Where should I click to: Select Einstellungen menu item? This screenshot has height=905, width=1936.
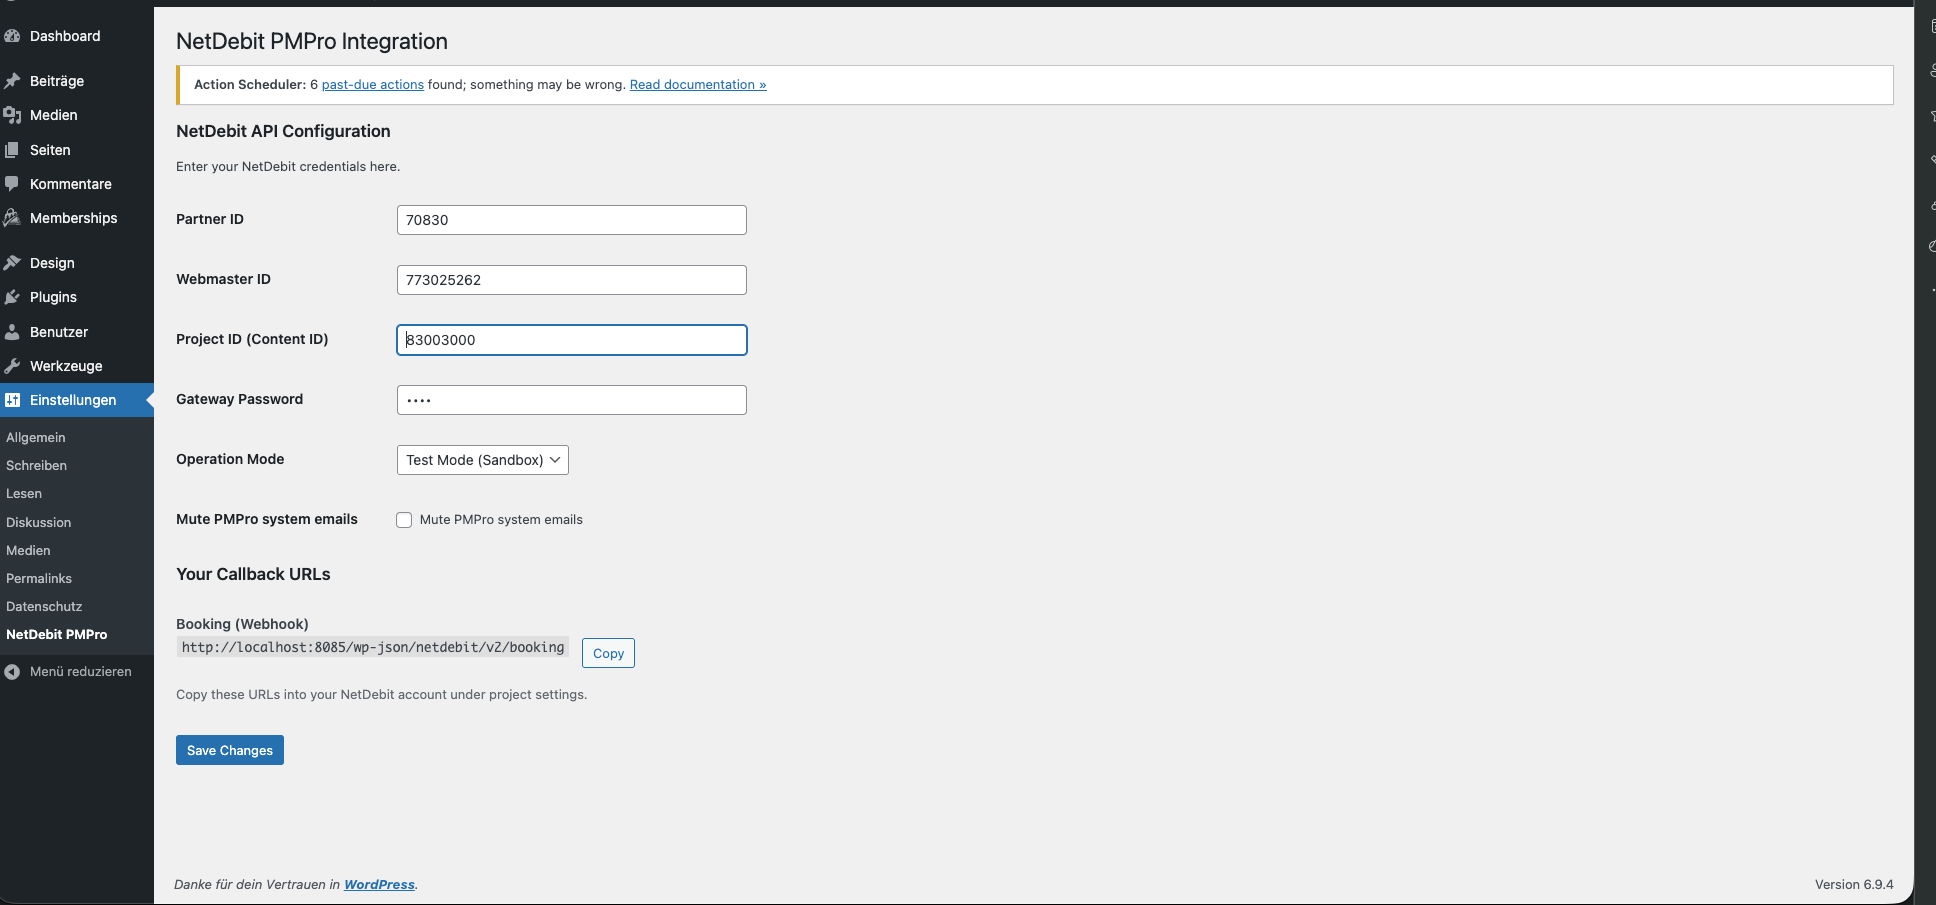pos(77,400)
